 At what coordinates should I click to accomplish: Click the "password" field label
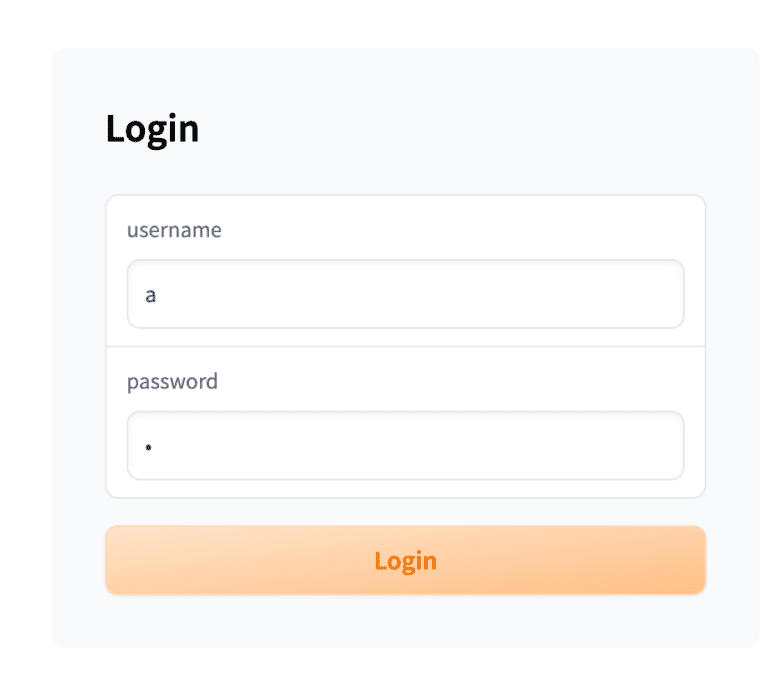point(172,381)
